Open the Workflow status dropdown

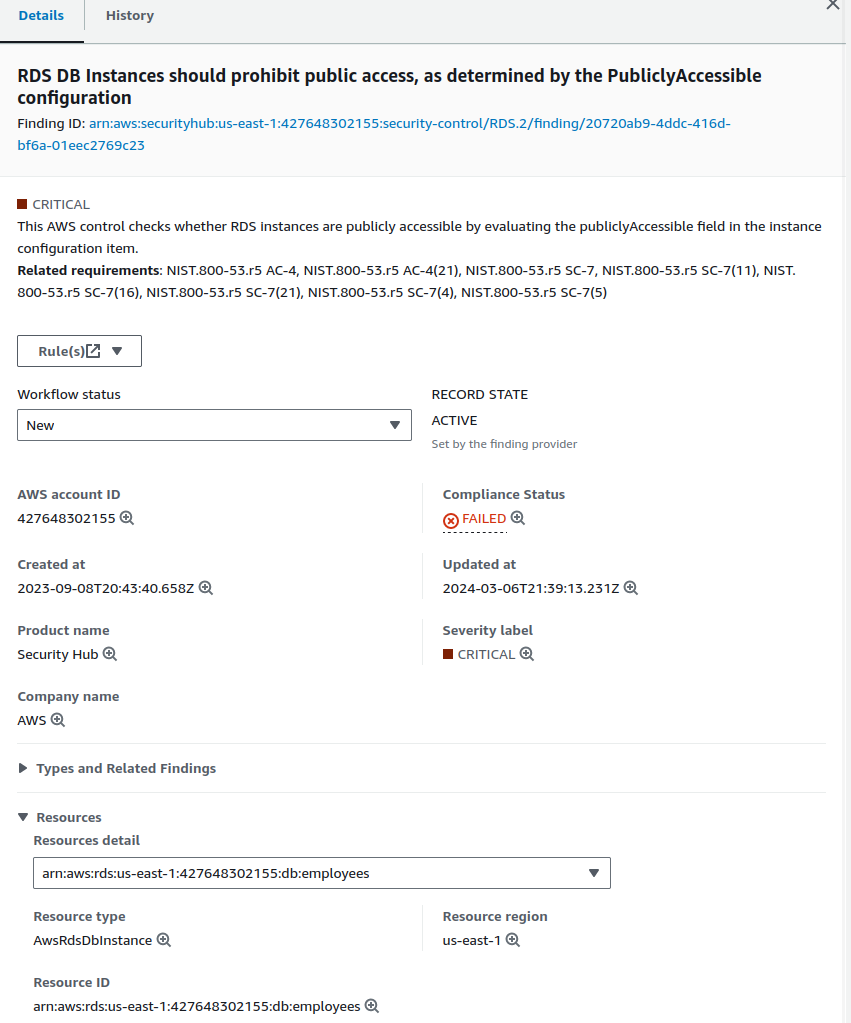(x=214, y=425)
